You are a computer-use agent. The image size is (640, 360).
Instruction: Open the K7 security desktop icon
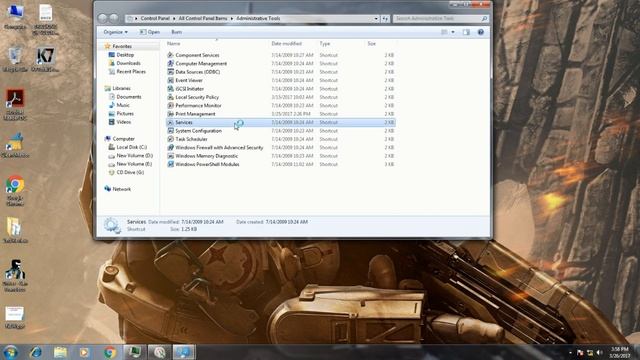point(45,60)
